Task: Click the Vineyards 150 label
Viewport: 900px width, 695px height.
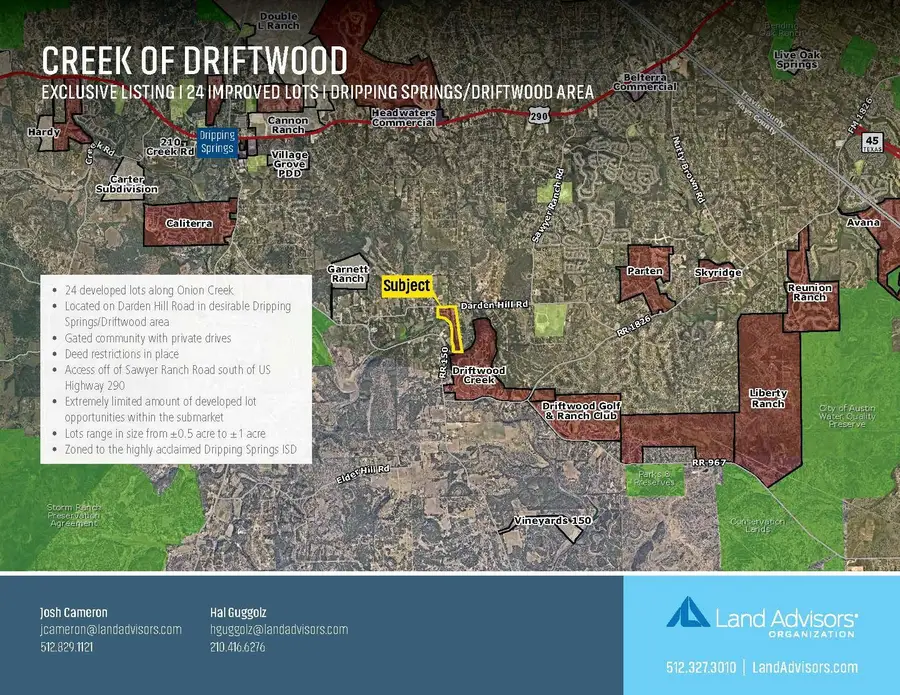Action: (x=552, y=521)
